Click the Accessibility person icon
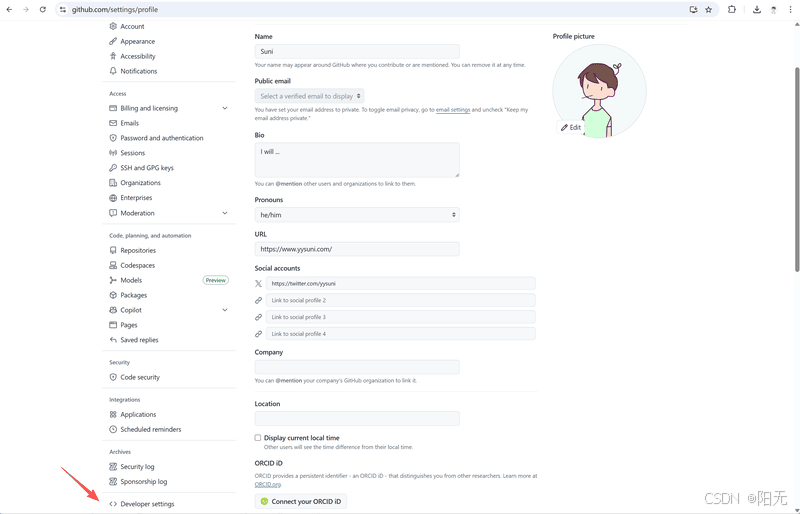800x514 pixels. 113,56
